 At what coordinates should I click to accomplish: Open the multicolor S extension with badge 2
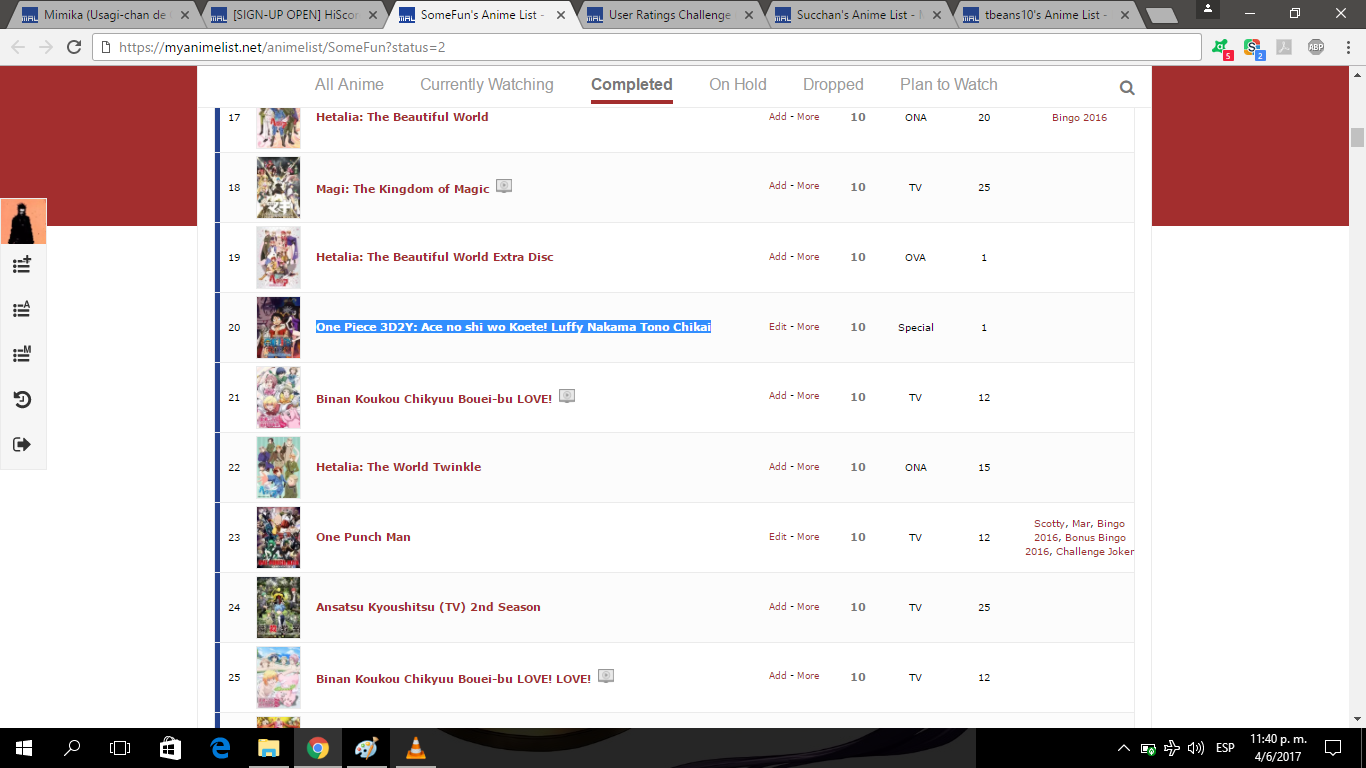pyautogui.click(x=1253, y=47)
